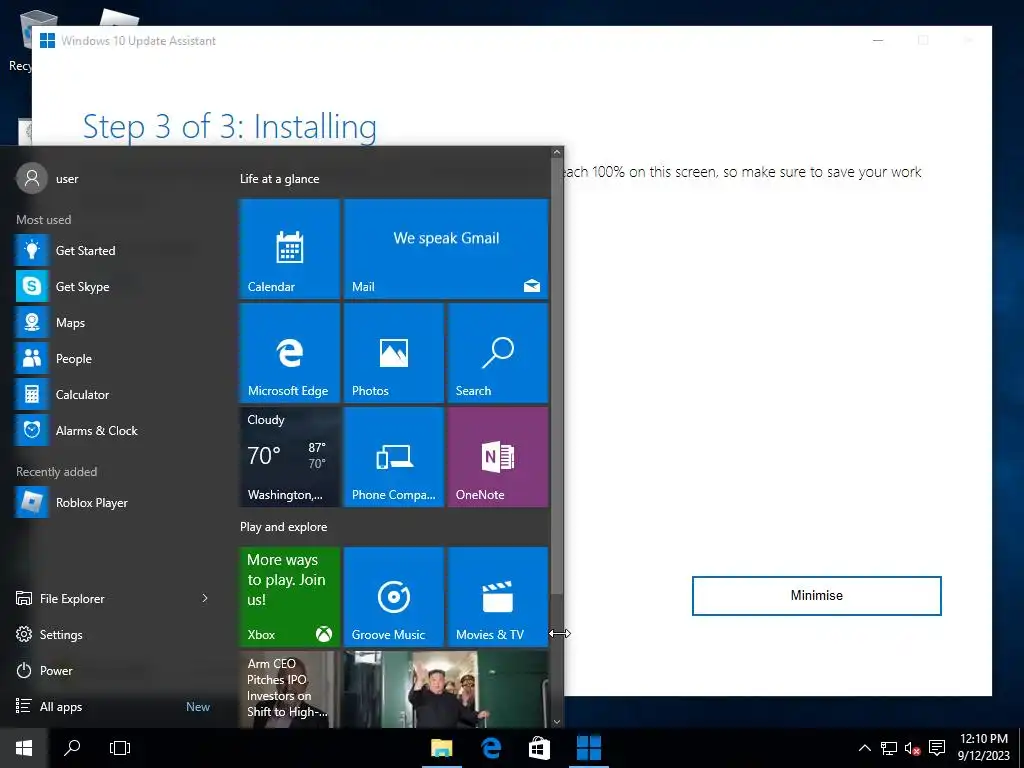Open File Explorer on taskbar
The height and width of the screenshot is (768, 1024).
[441, 748]
